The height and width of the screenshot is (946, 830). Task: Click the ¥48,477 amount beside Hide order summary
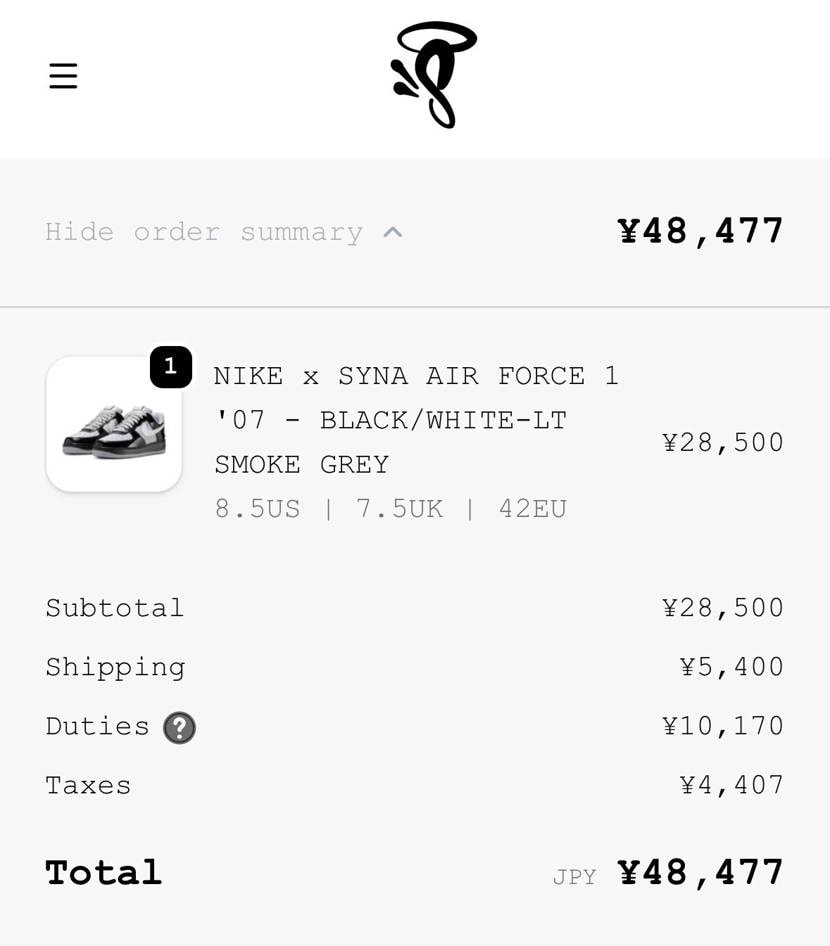(x=701, y=231)
